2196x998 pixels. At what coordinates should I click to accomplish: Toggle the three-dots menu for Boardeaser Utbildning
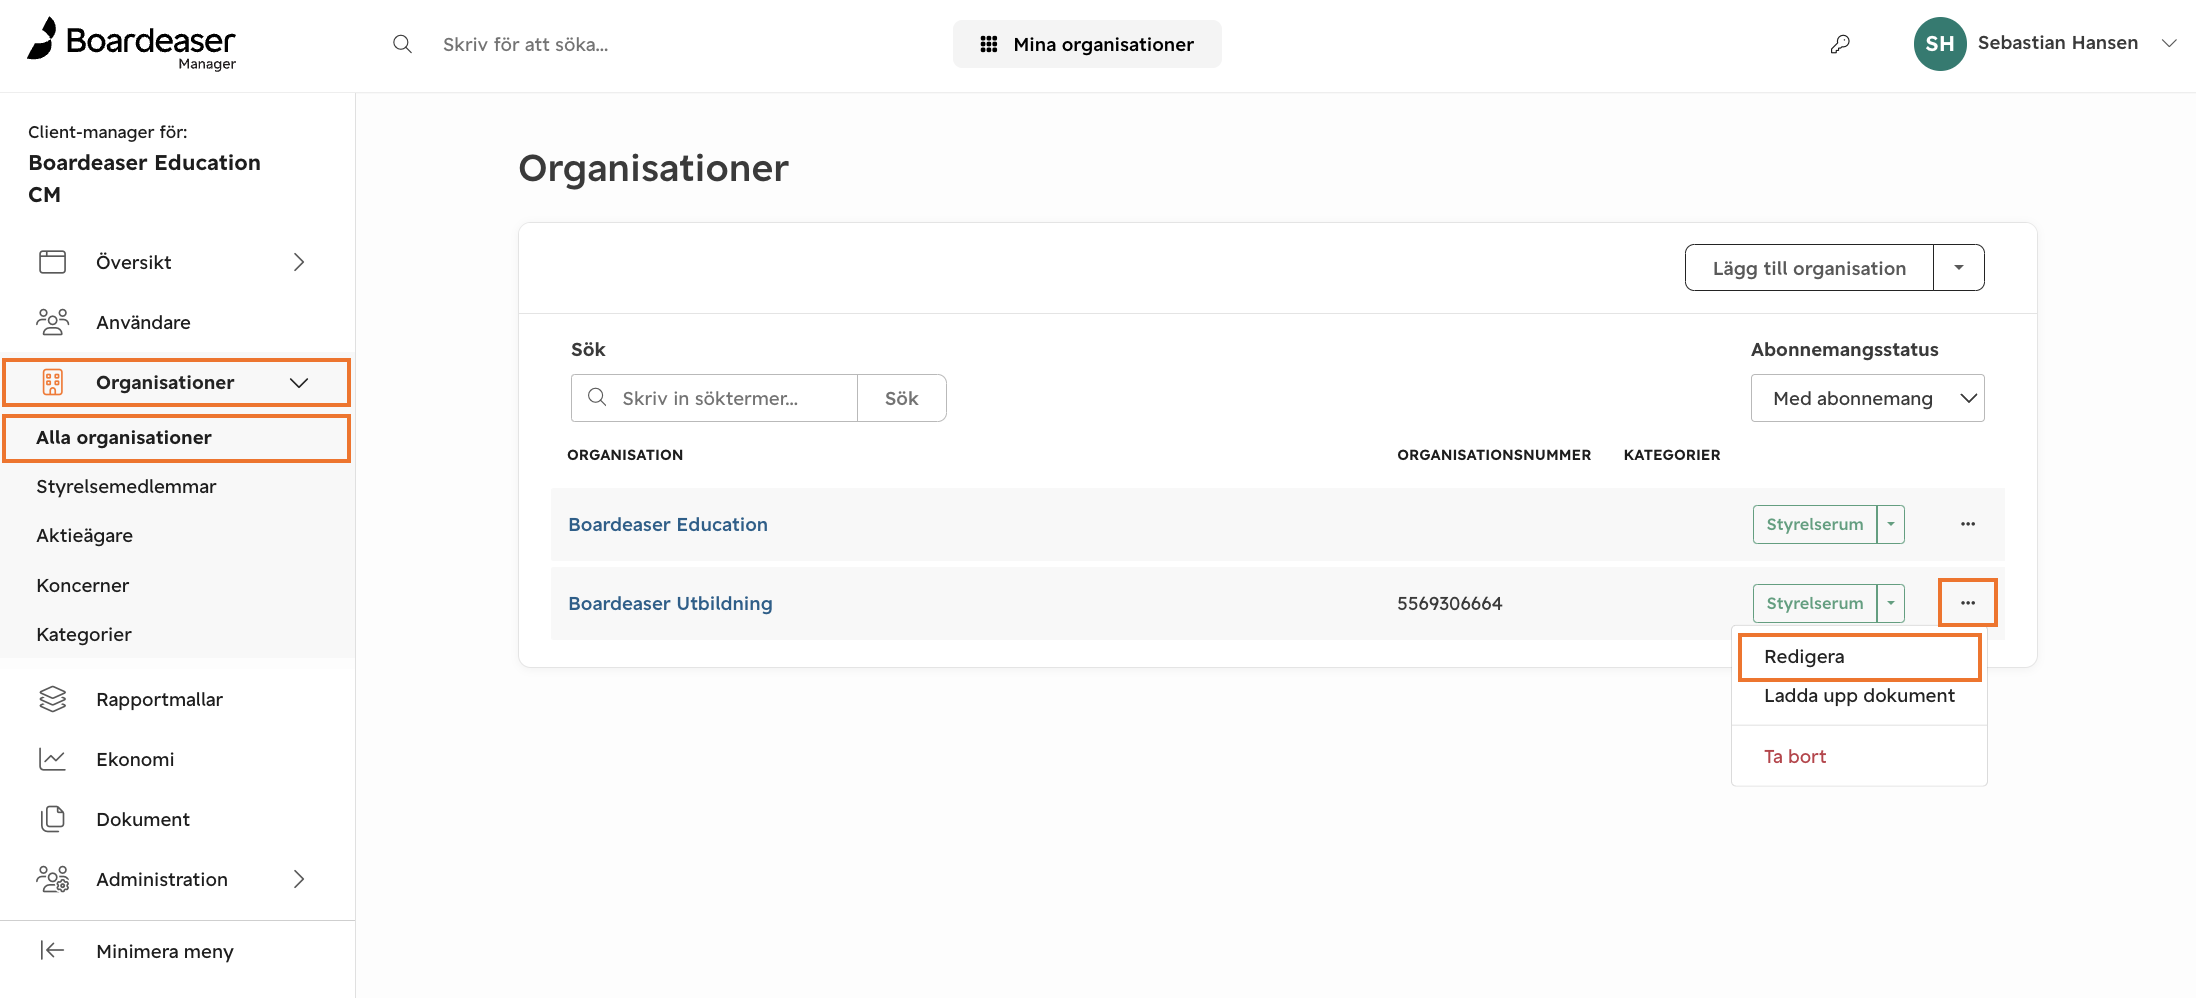(x=1968, y=603)
